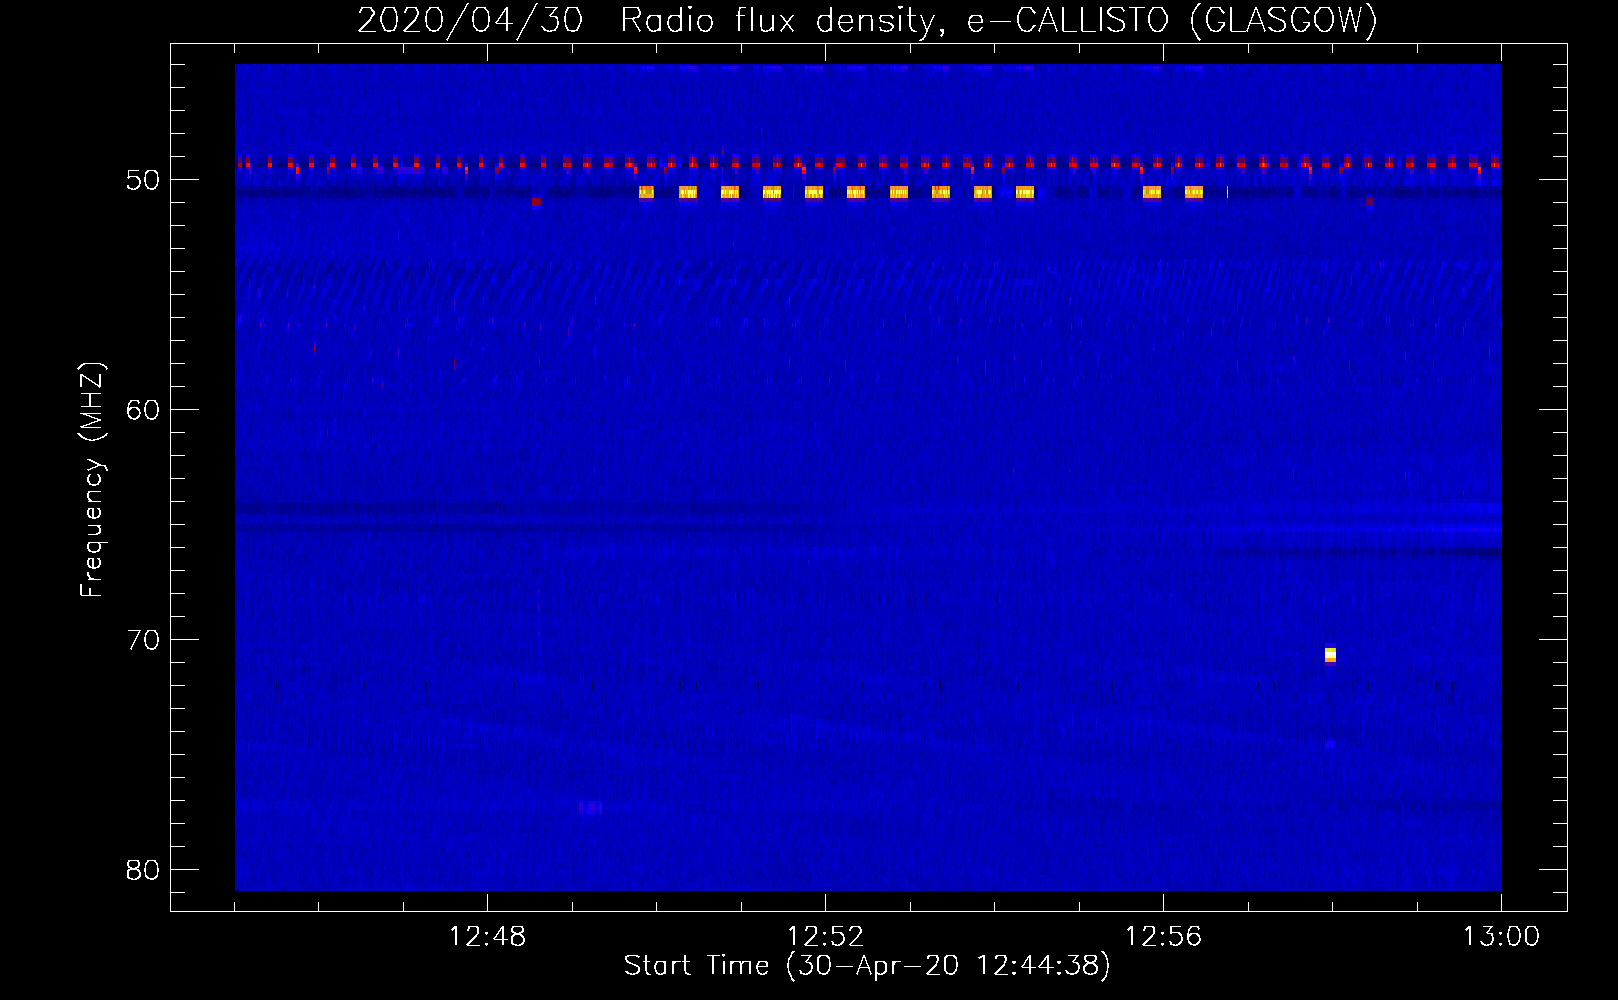
Task: Click the date 2020/04/30 in the title
Action: coord(470,20)
